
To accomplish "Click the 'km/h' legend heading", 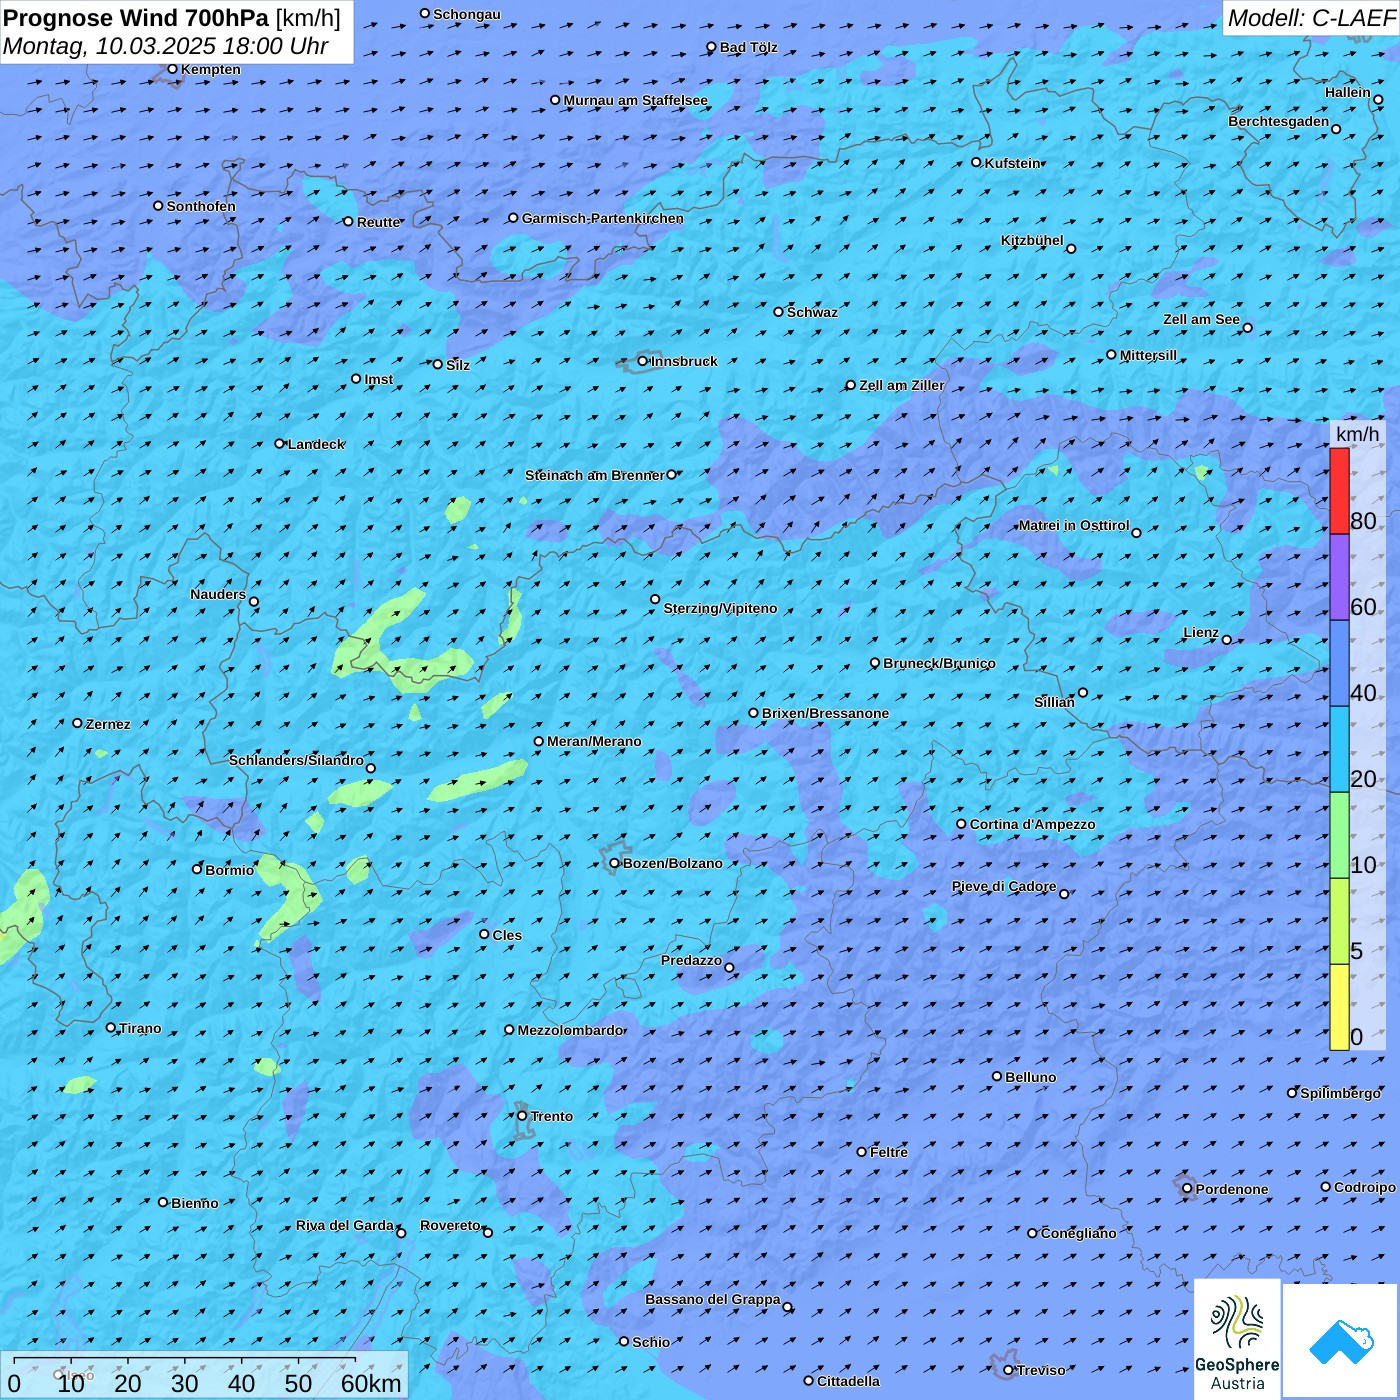I will 1357,434.
